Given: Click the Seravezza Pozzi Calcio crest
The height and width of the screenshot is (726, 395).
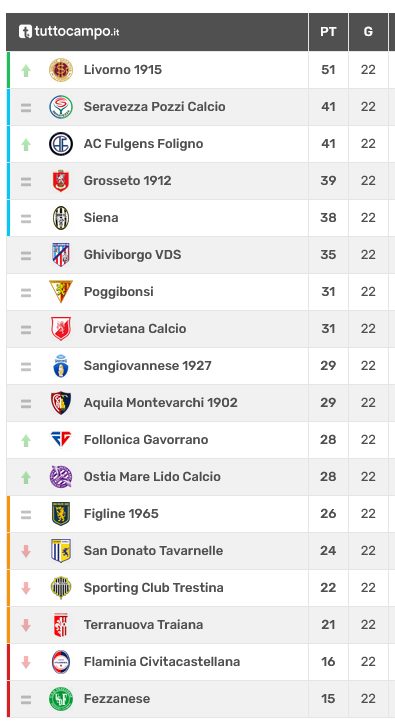Looking at the screenshot, I should coord(61,107).
